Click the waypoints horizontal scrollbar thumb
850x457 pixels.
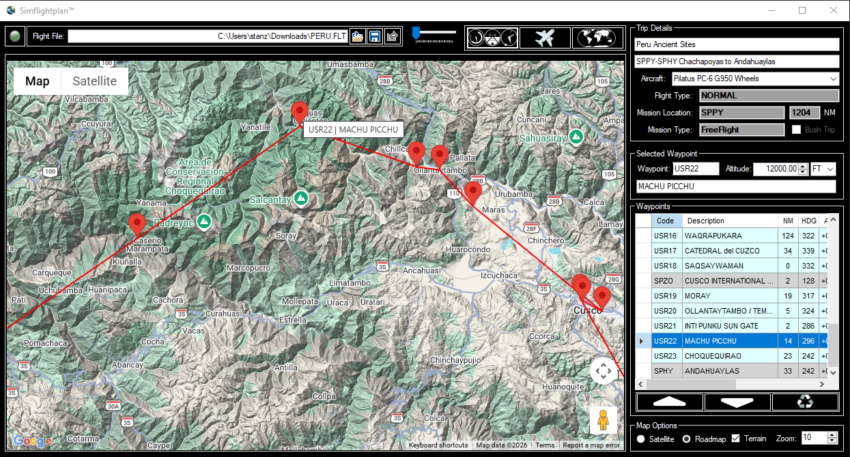(x=691, y=384)
